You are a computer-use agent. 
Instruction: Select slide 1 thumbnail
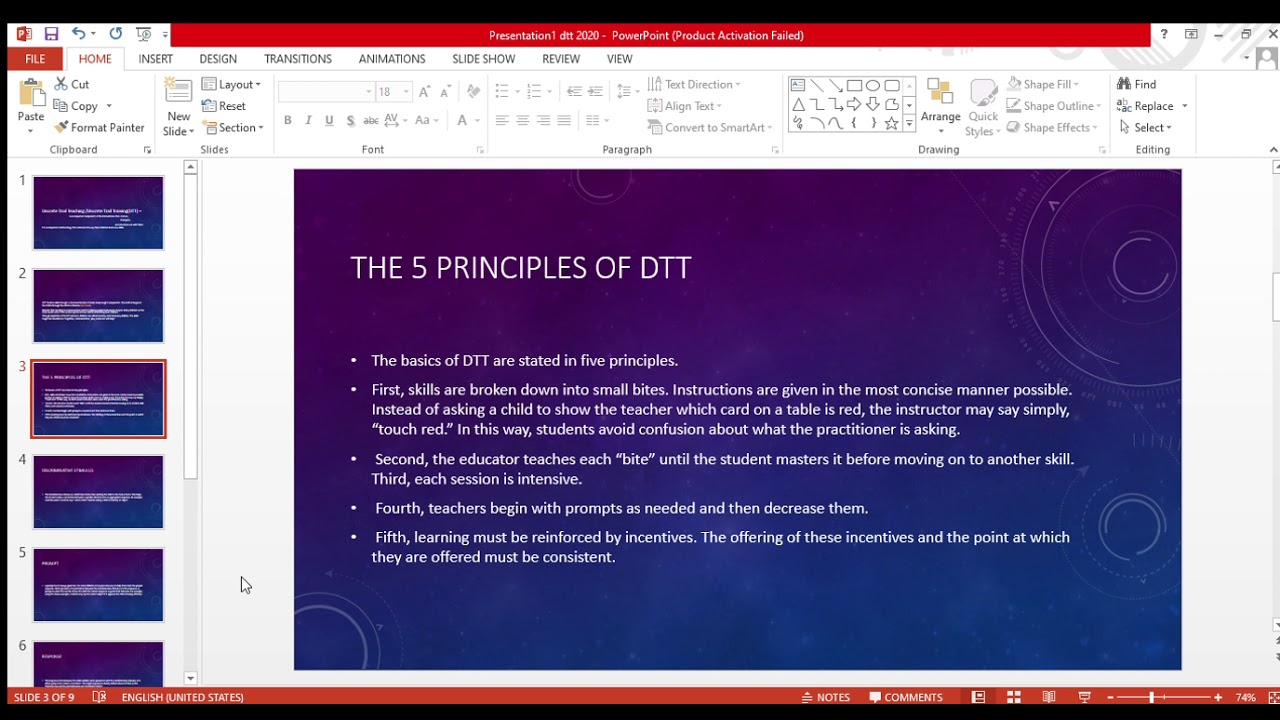pos(98,213)
